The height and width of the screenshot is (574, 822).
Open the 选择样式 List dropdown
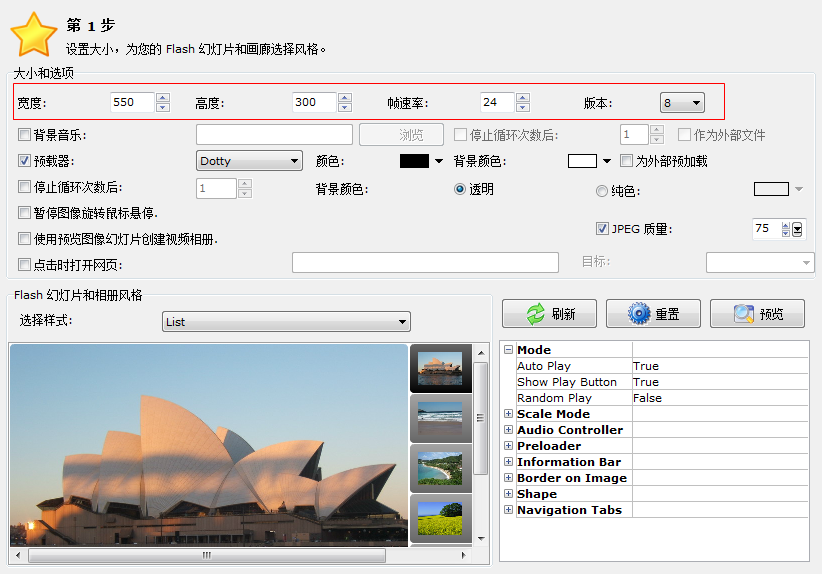[x=286, y=321]
